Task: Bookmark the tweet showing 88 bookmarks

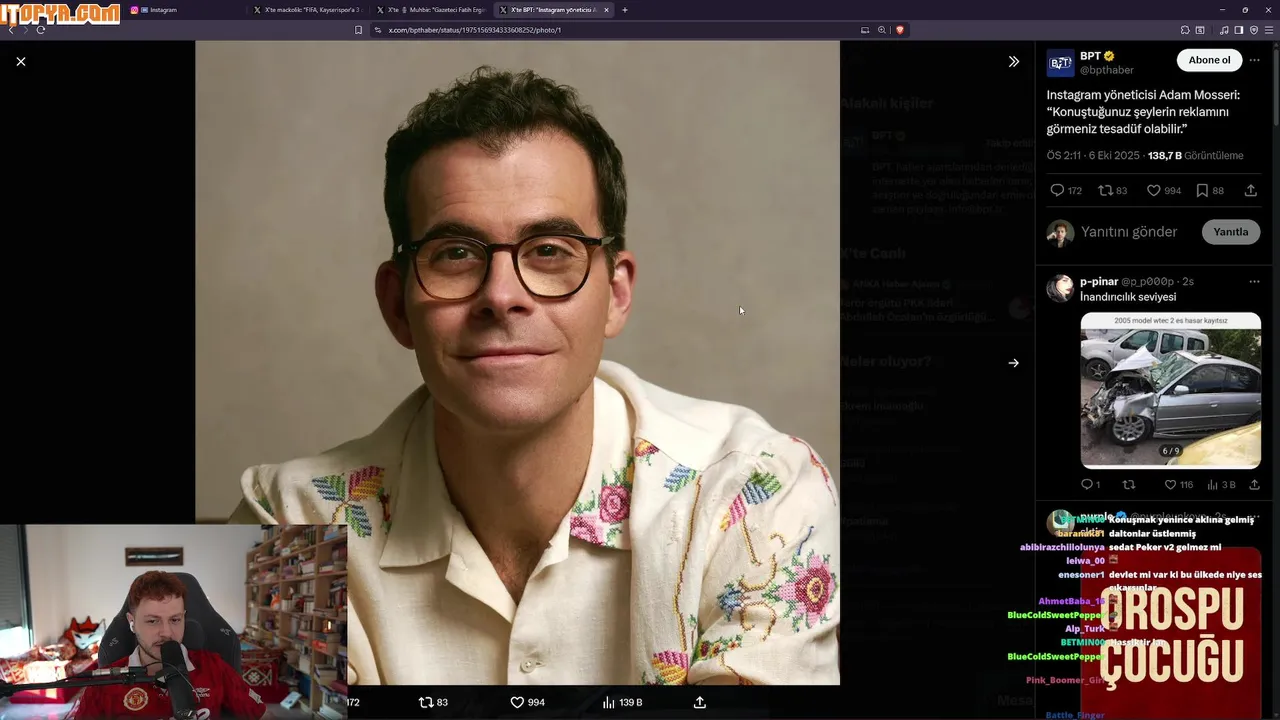Action: coord(1210,190)
